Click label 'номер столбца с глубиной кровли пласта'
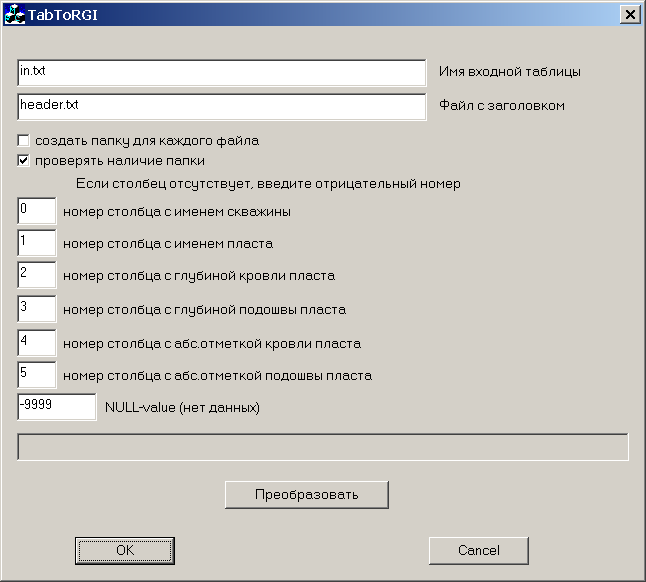This screenshot has width=646, height=582. click(x=199, y=276)
